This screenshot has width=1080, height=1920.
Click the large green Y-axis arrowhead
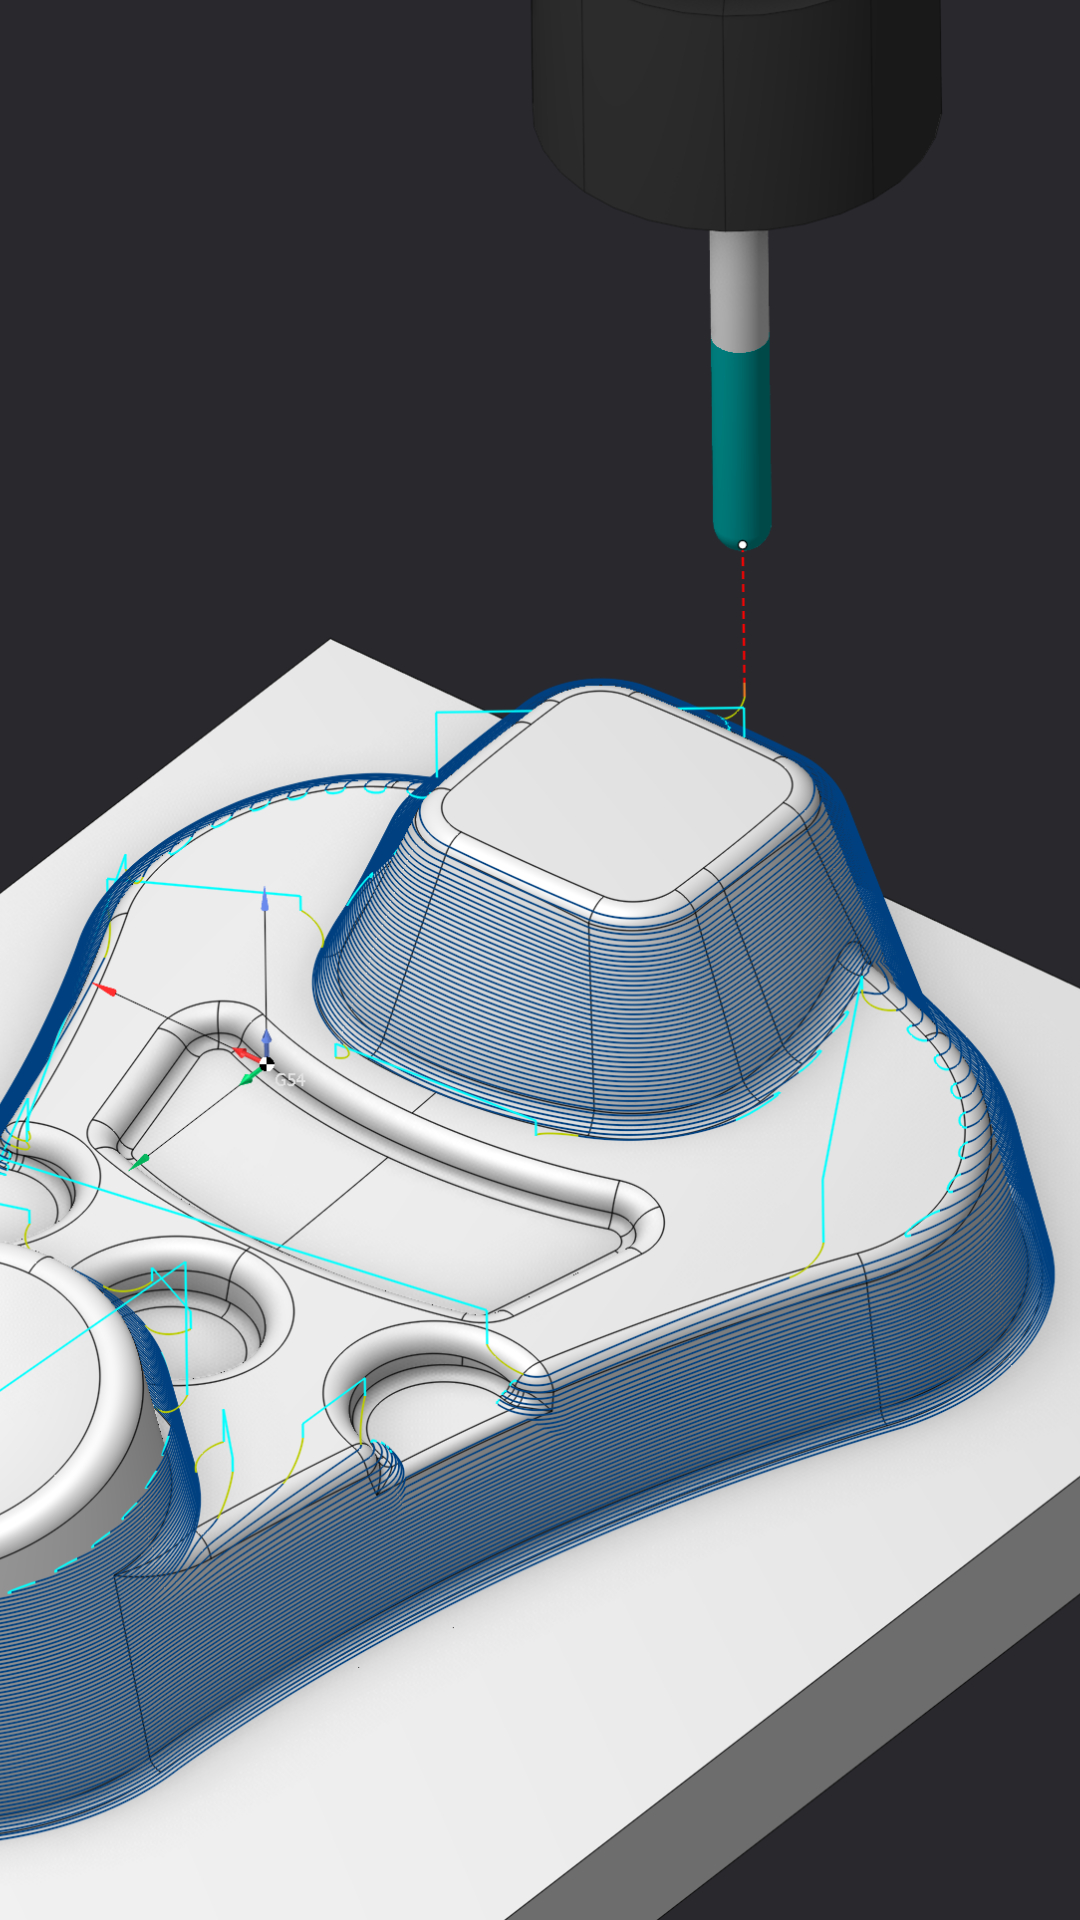(x=140, y=1161)
